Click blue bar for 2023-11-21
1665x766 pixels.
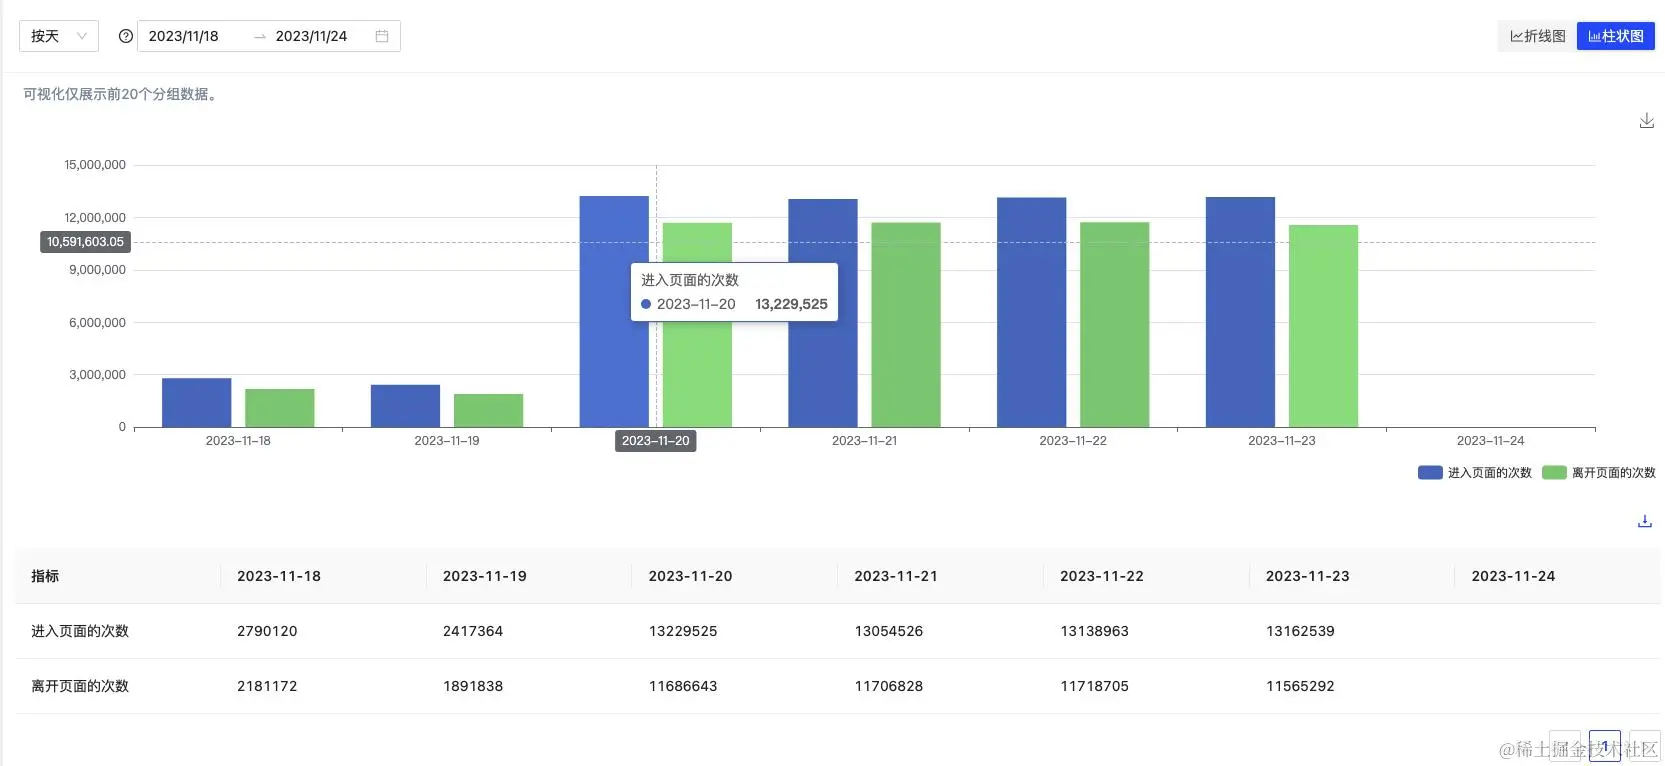823,313
